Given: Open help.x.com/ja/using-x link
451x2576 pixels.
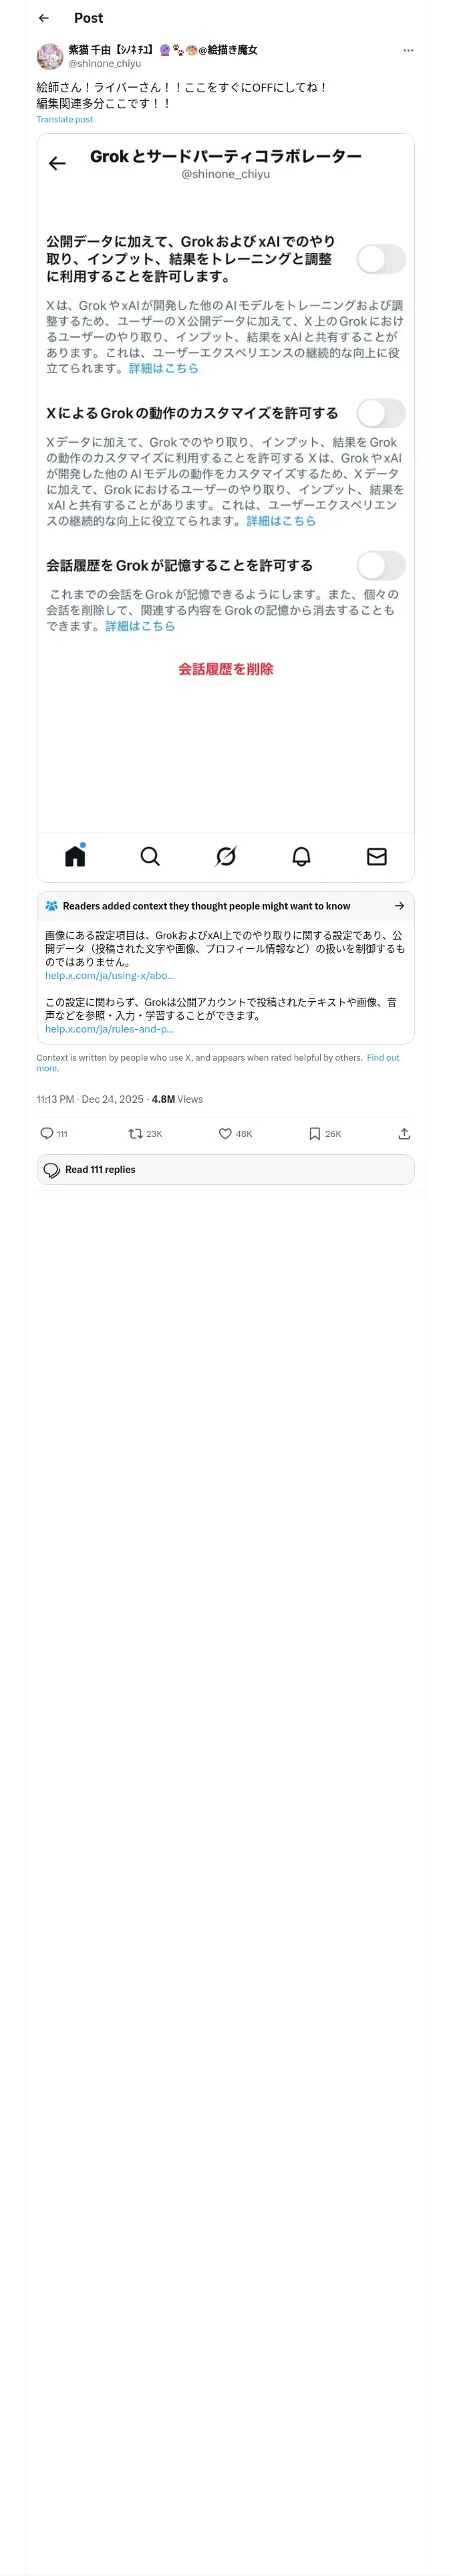Looking at the screenshot, I should [109, 975].
